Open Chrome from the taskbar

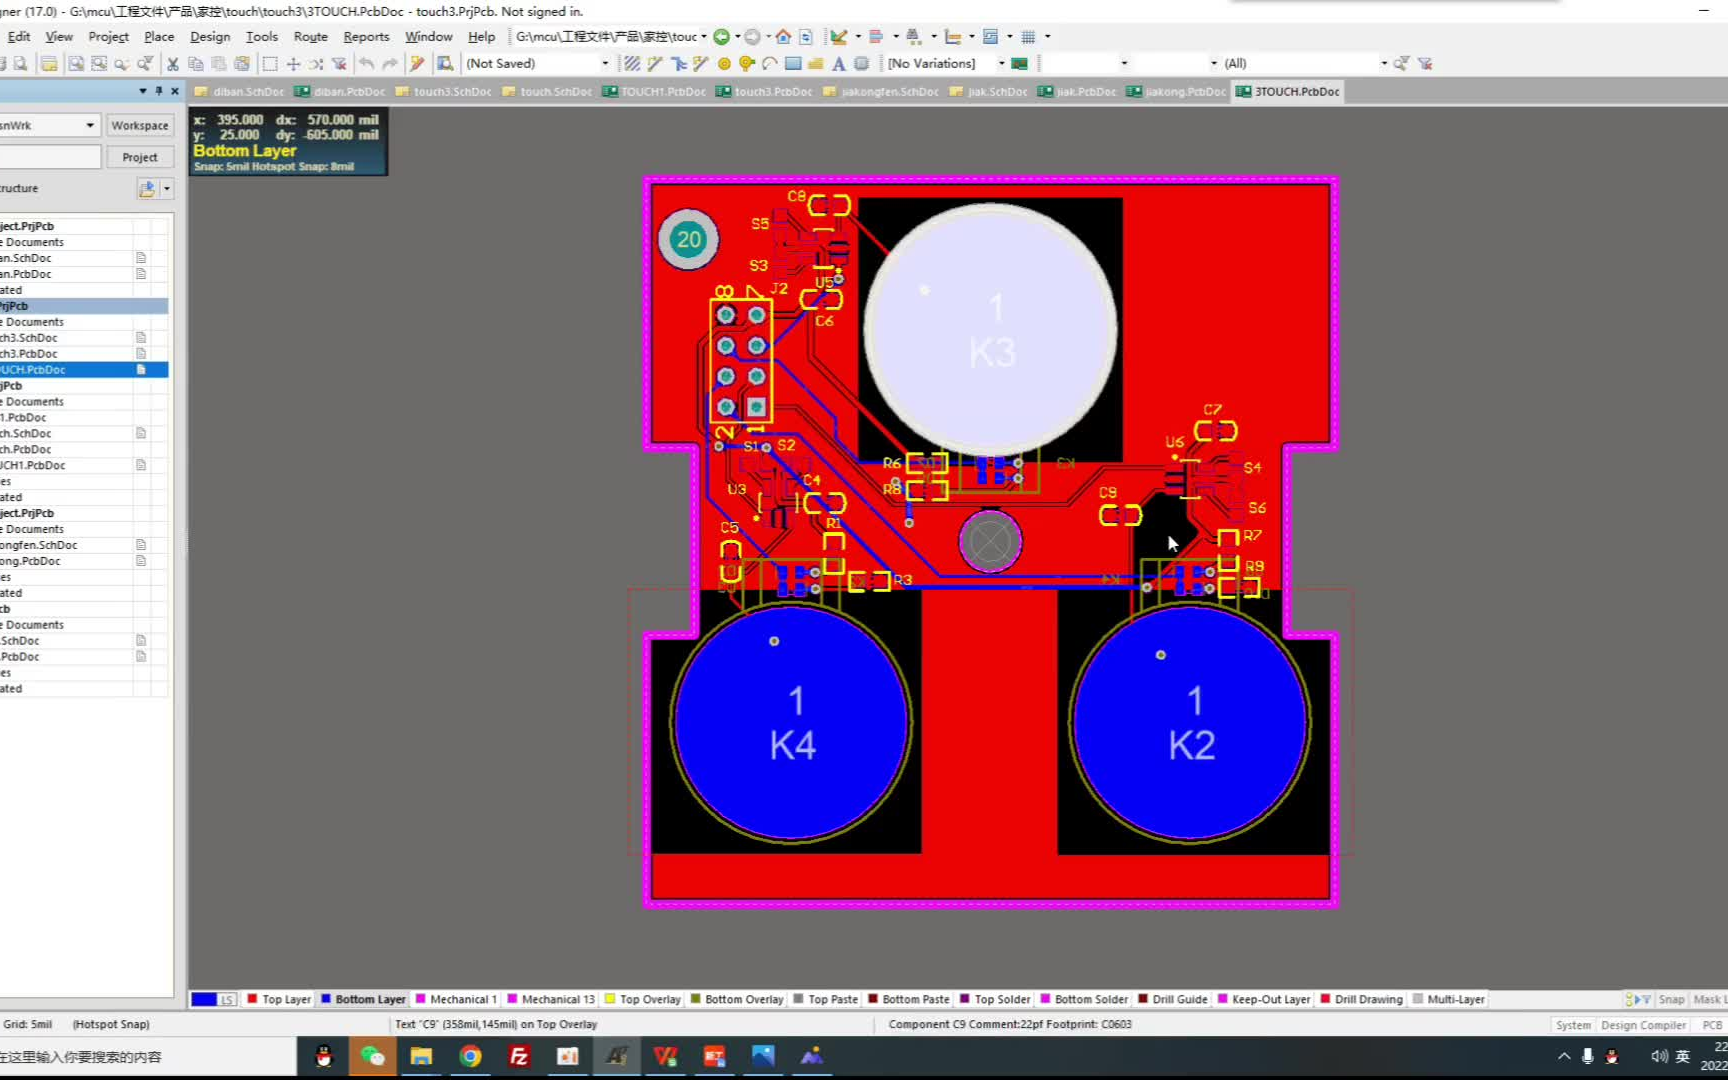tap(470, 1056)
